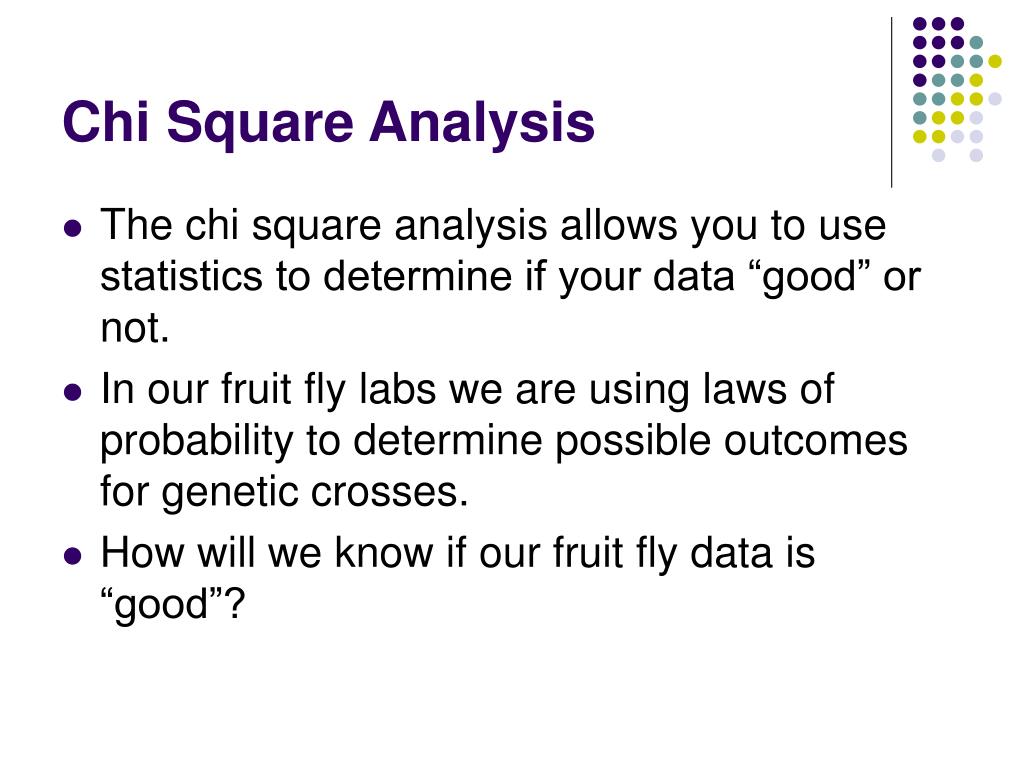The width and height of the screenshot is (1024, 768).
Task: Select the bullet marker before "In our fruit"
Action: [x=73, y=392]
